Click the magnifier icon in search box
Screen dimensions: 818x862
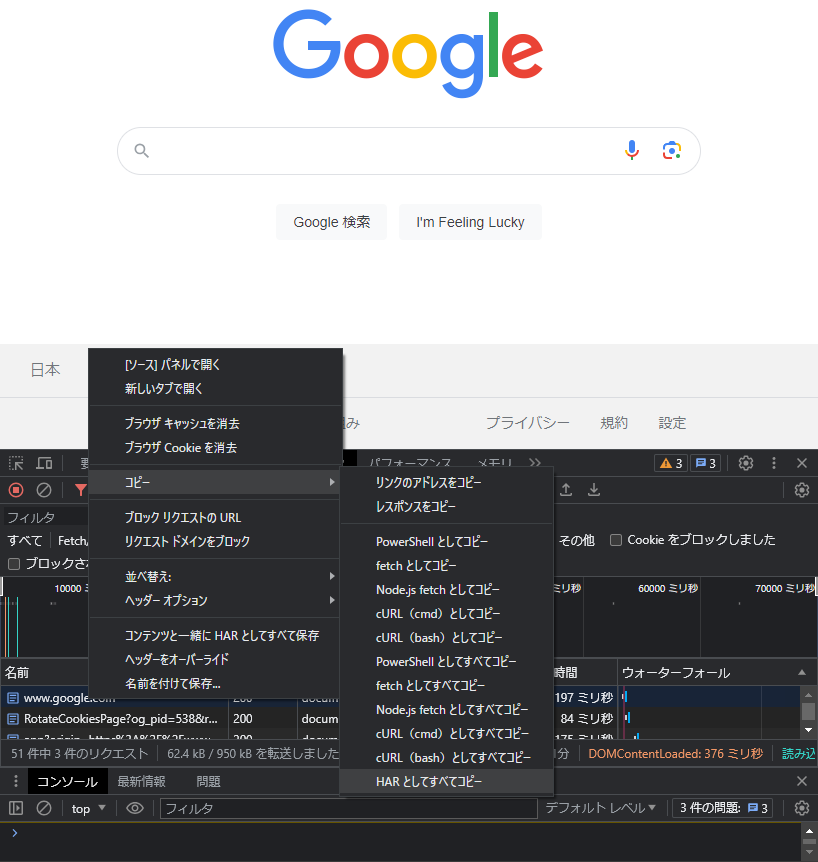pos(142,151)
